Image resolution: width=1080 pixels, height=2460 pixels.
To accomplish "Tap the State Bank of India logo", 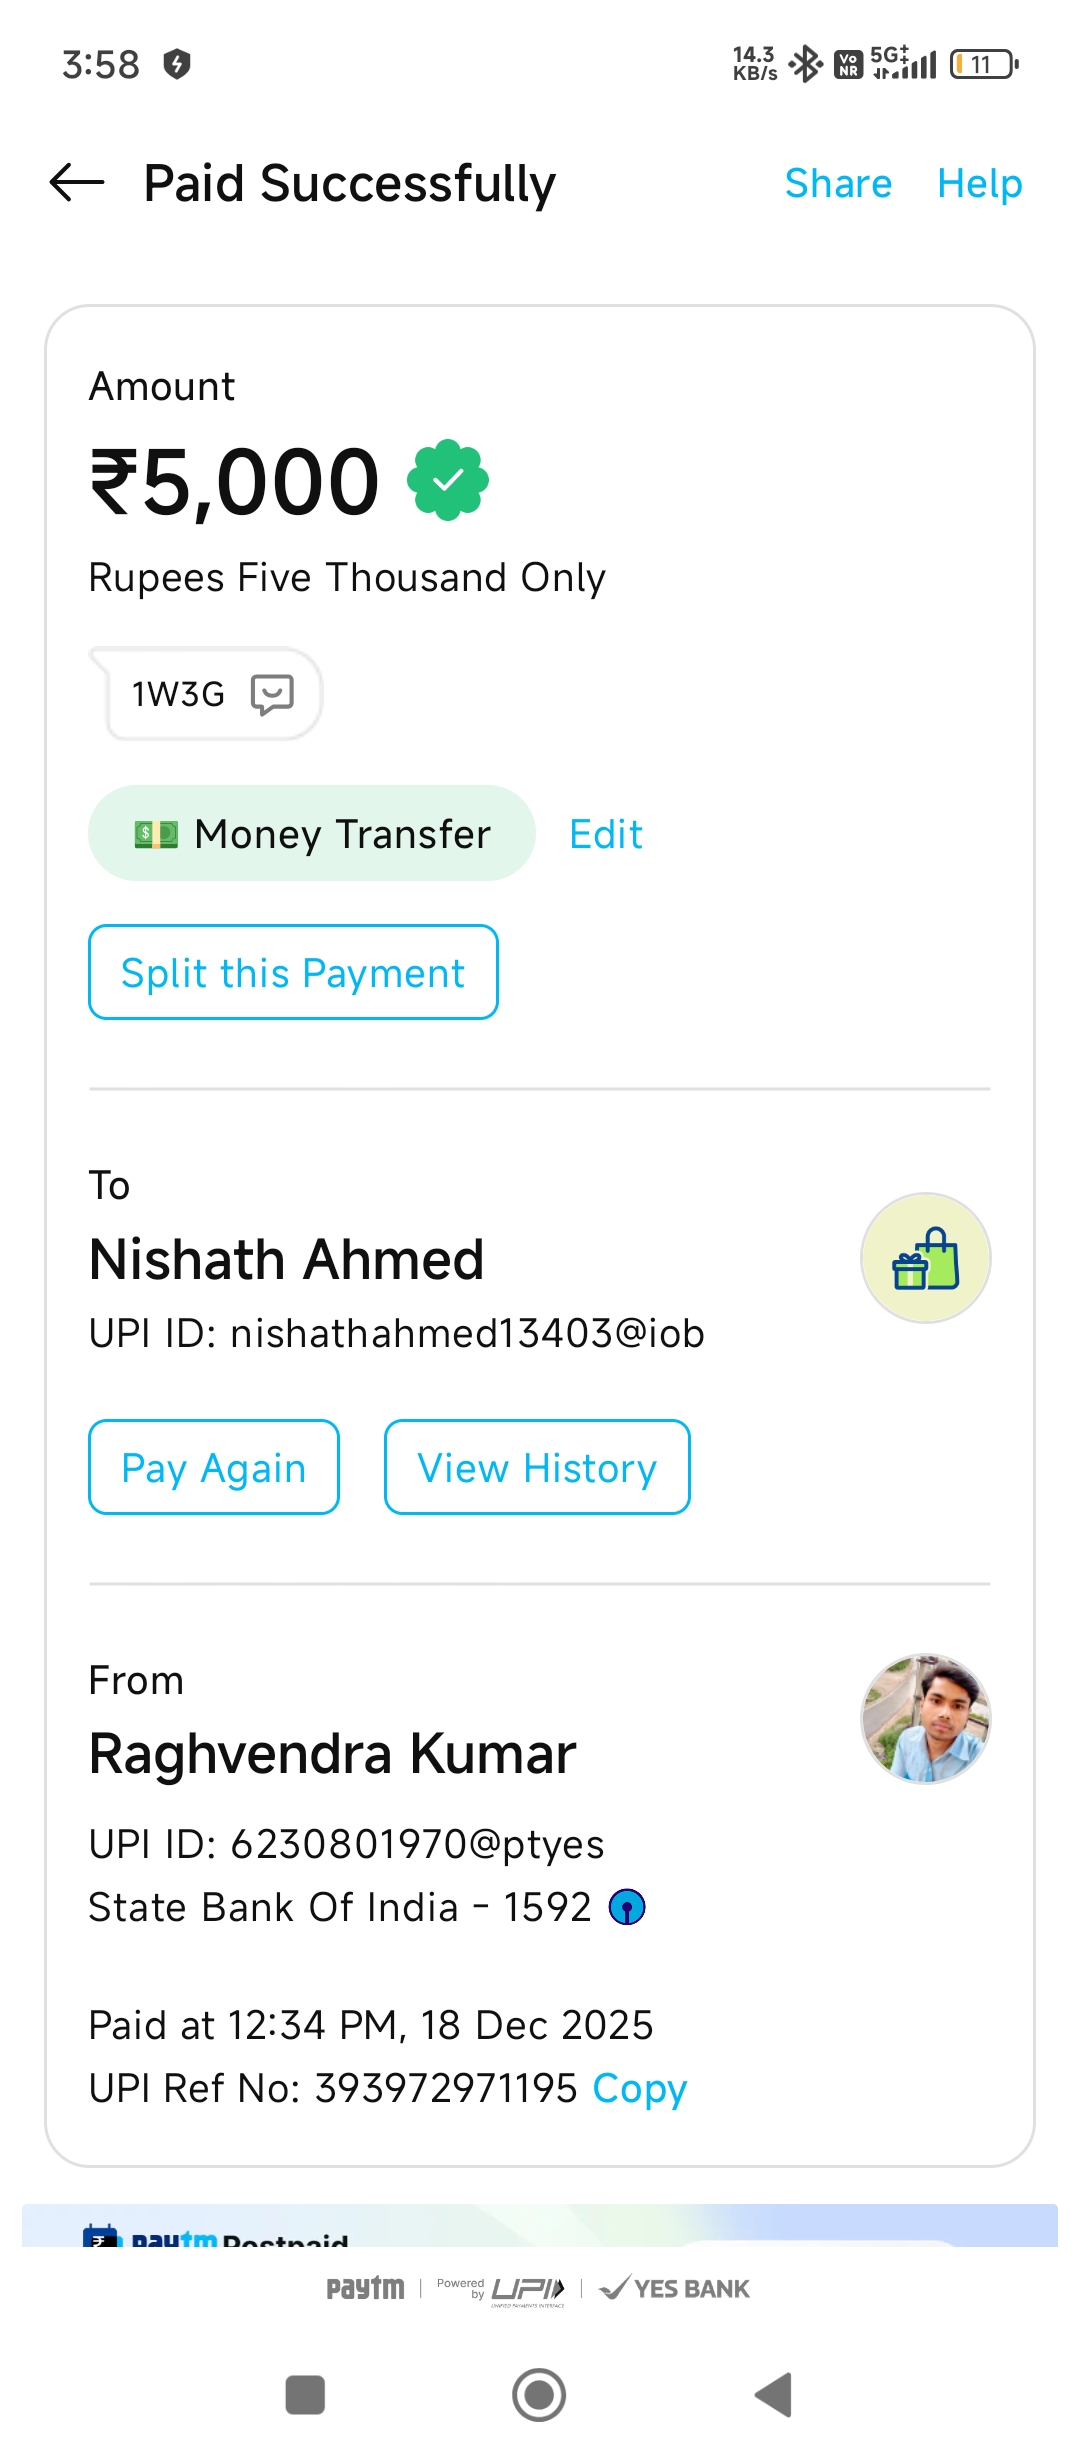I will pos(627,1907).
